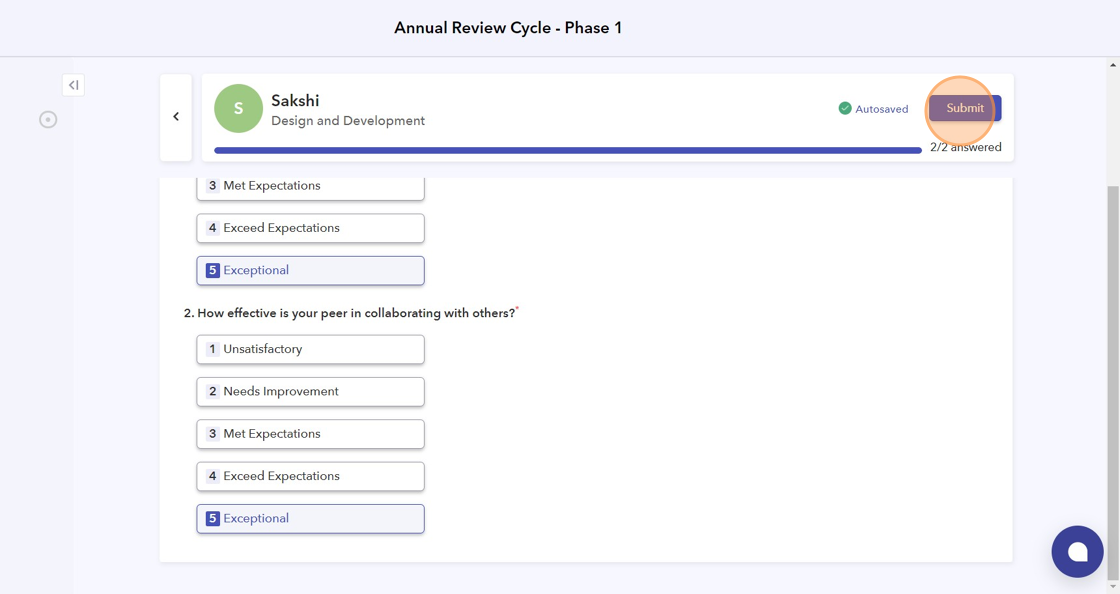The height and width of the screenshot is (594, 1120).
Task: Click the Annual Review Cycle title
Action: tap(508, 28)
